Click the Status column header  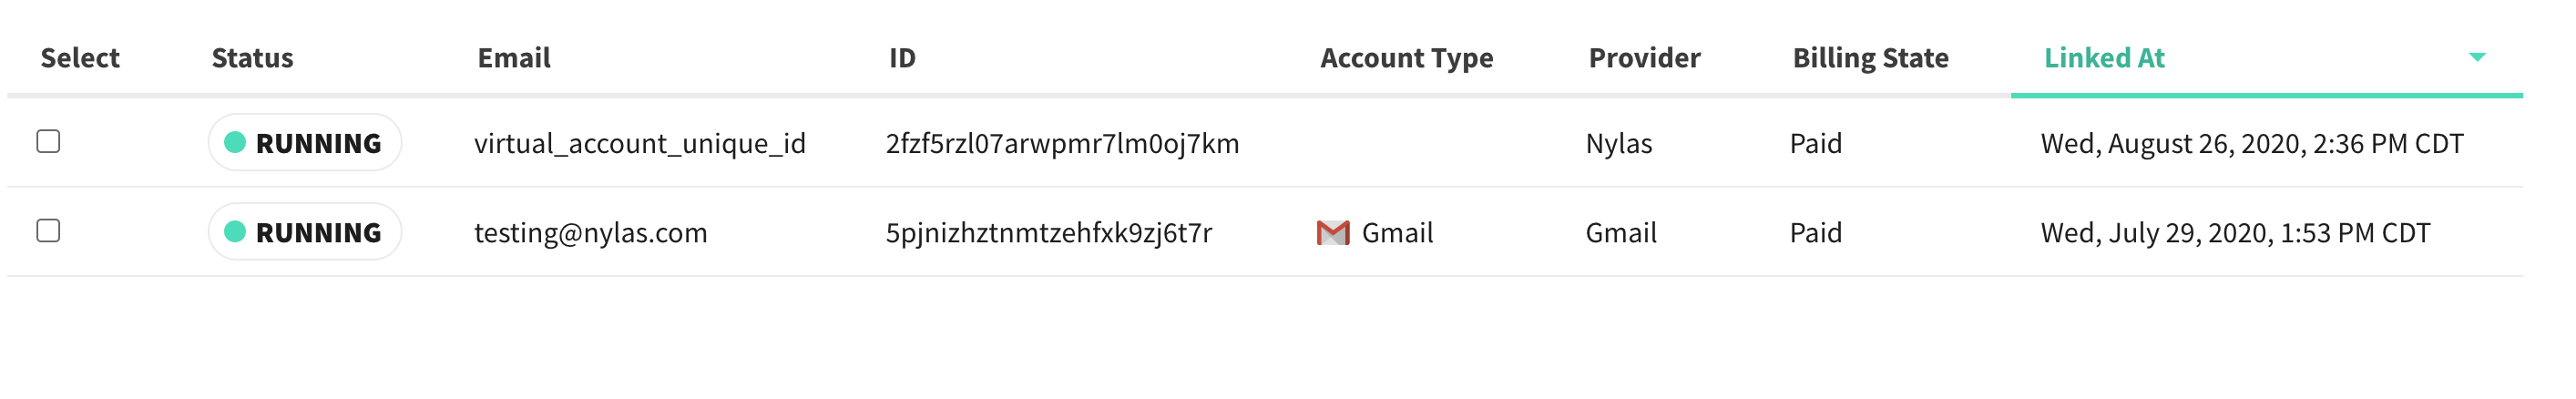(x=252, y=58)
